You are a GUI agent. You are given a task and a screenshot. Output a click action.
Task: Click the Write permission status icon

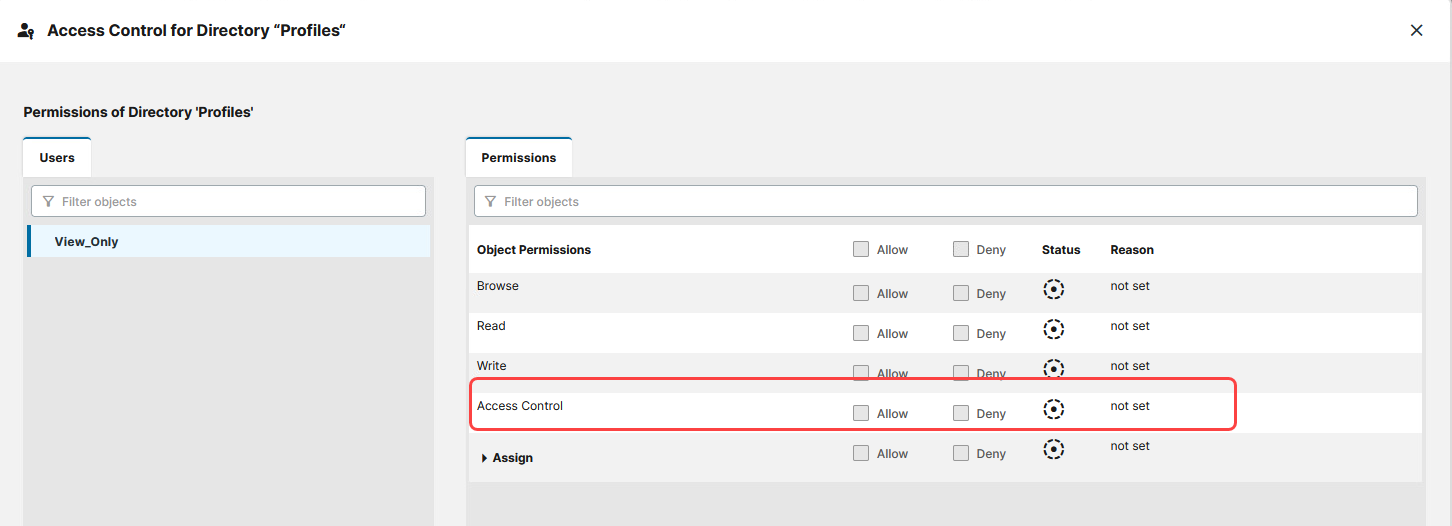1053,369
